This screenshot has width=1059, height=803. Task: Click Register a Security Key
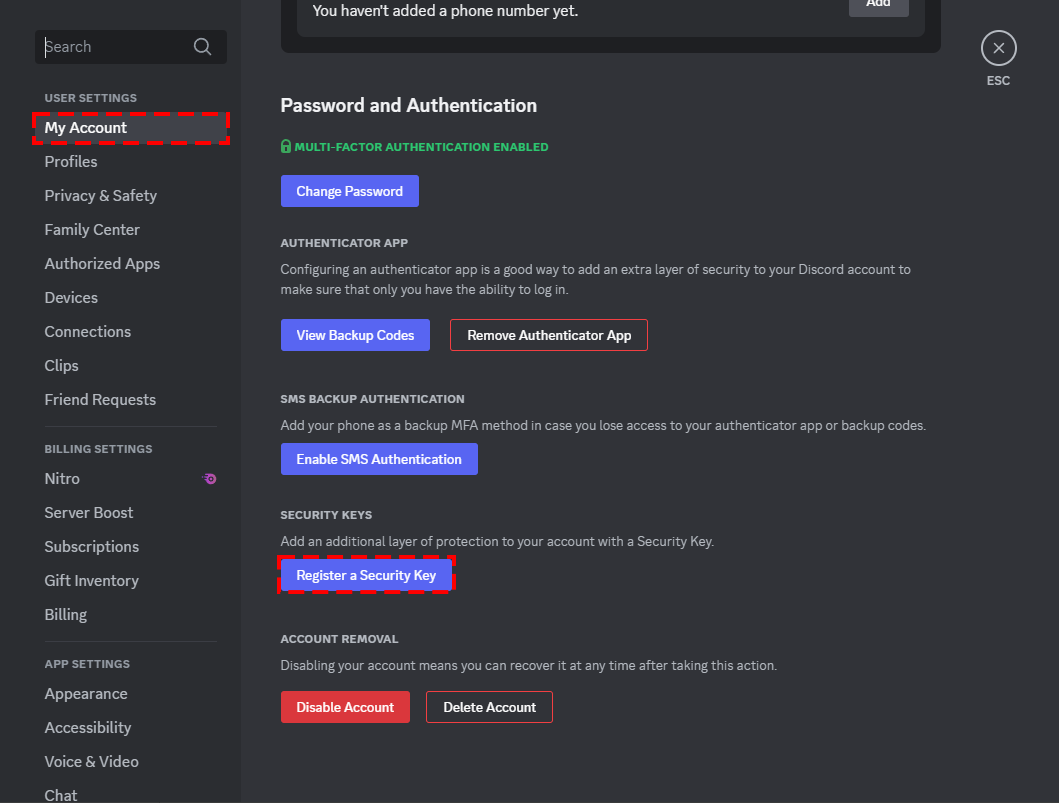point(366,575)
